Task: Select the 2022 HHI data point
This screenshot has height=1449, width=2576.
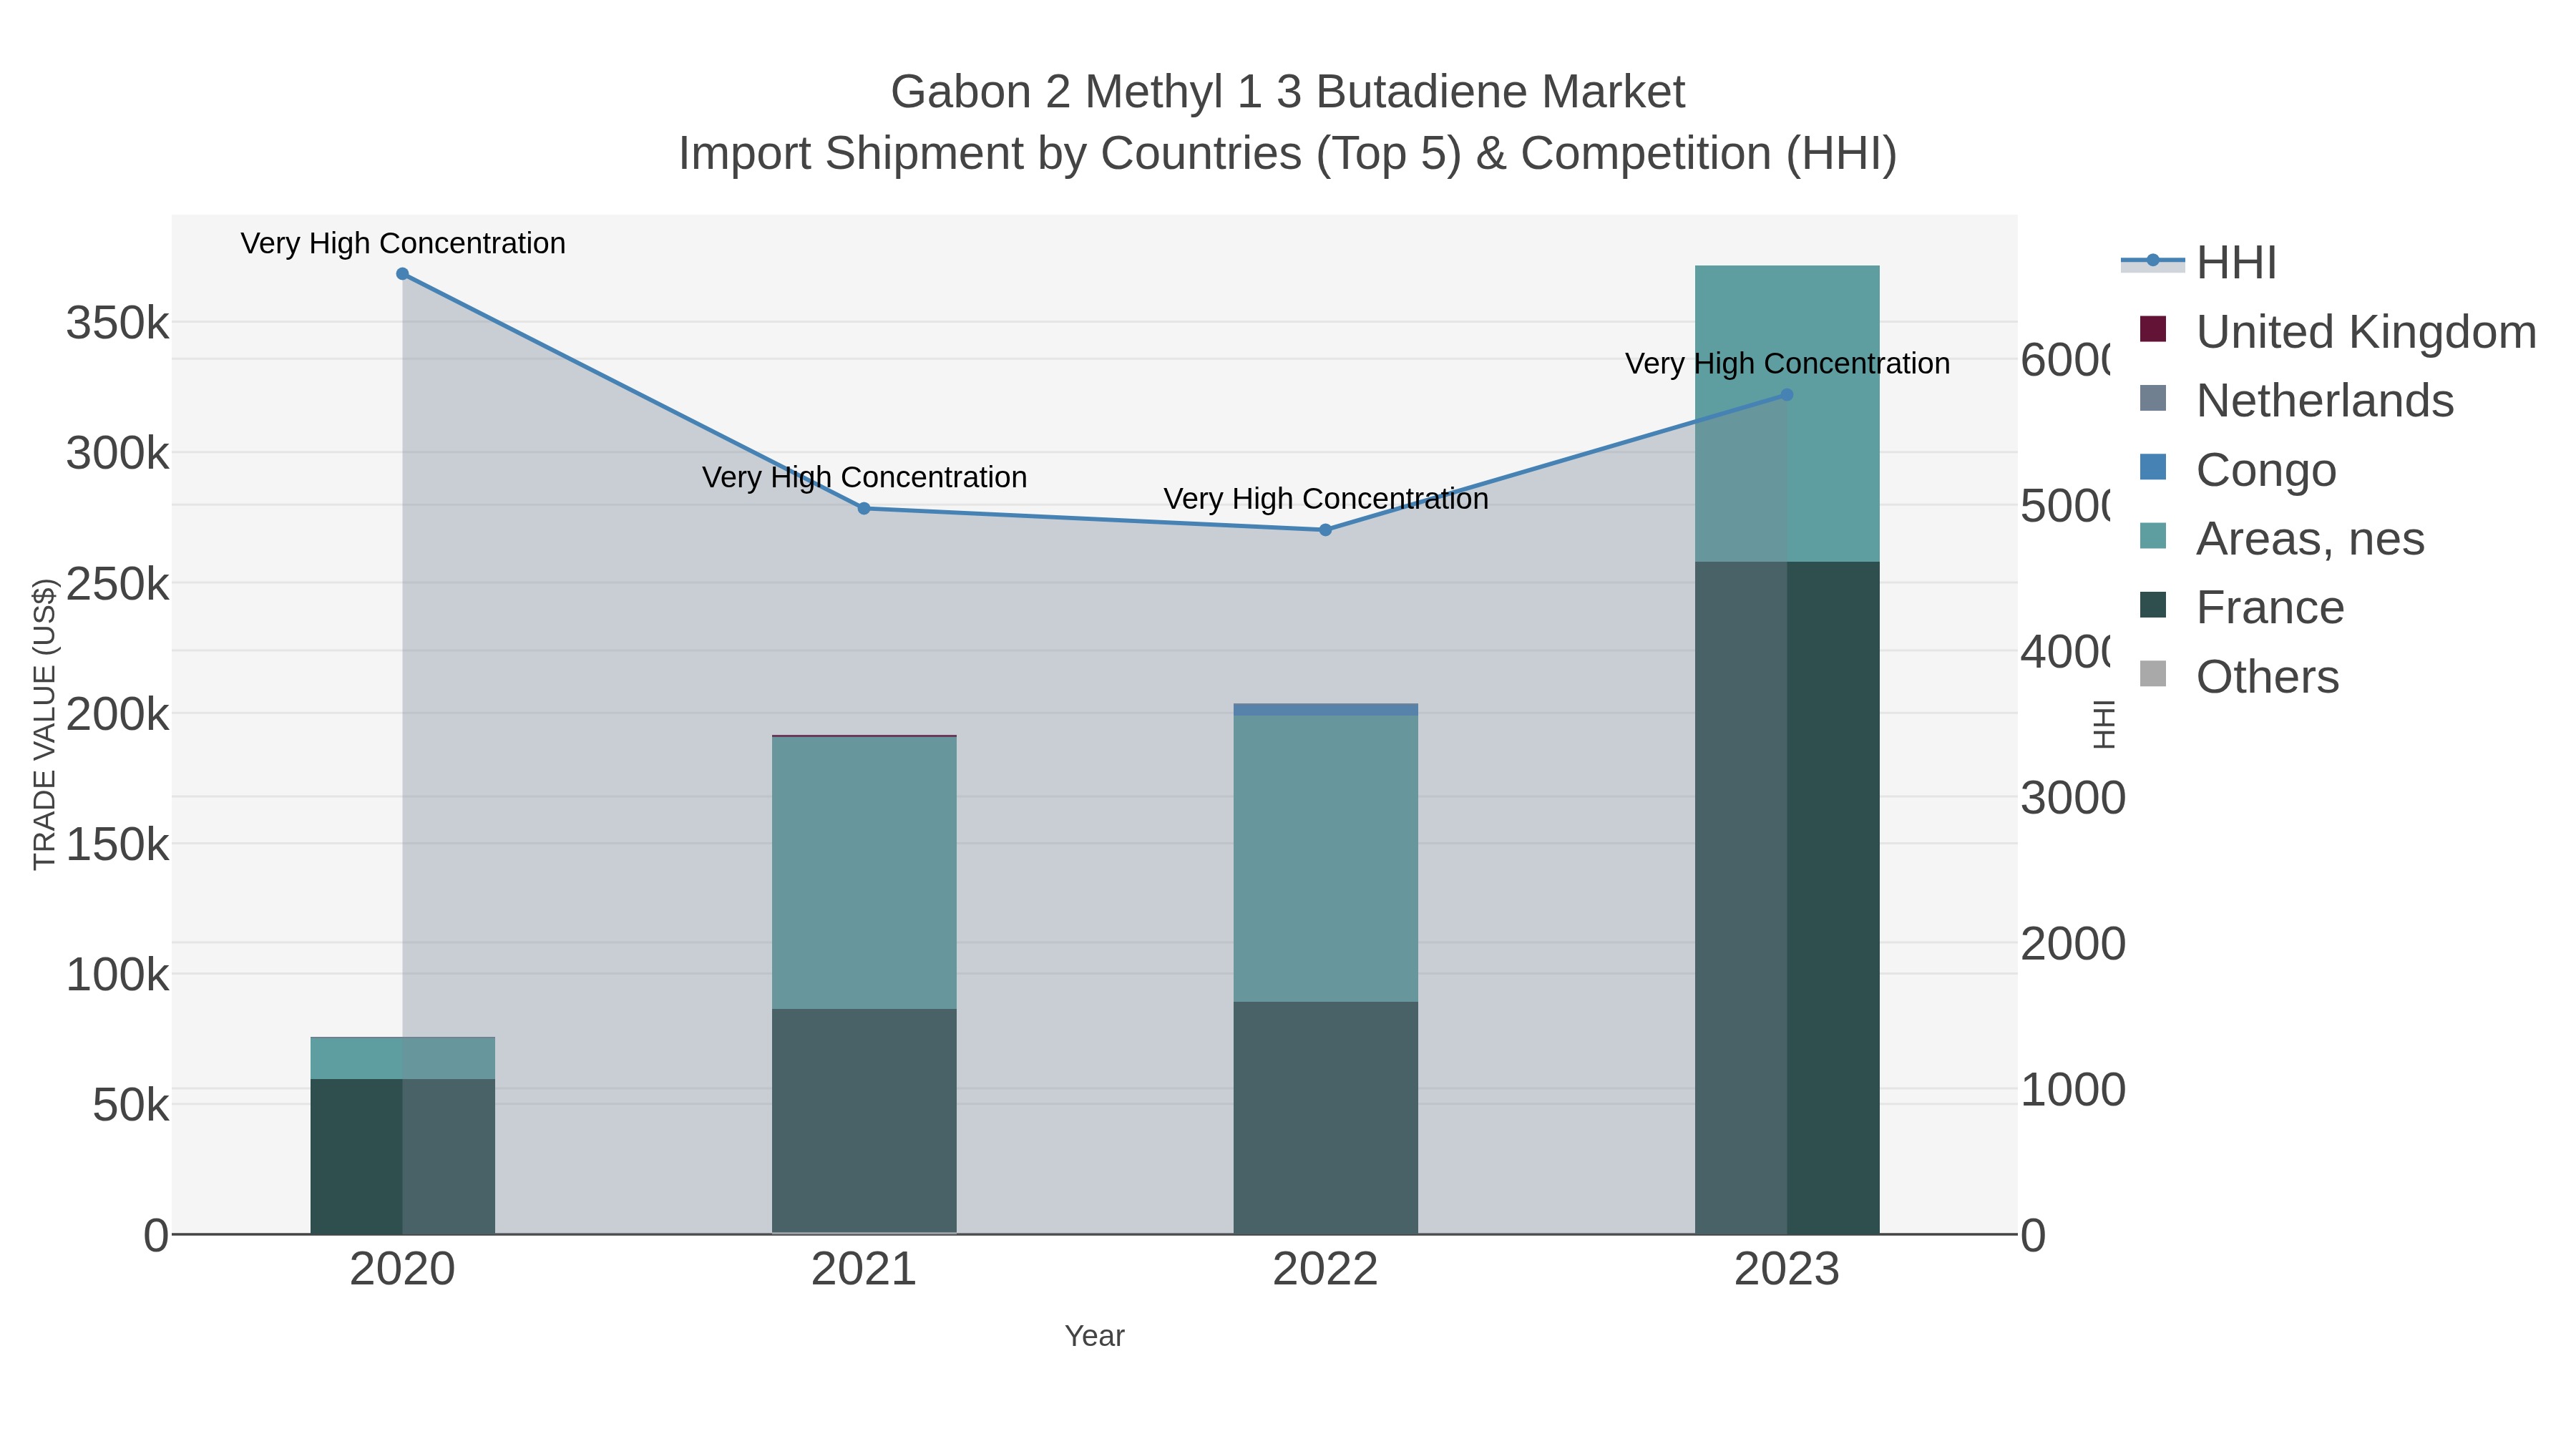Action: (1326, 530)
